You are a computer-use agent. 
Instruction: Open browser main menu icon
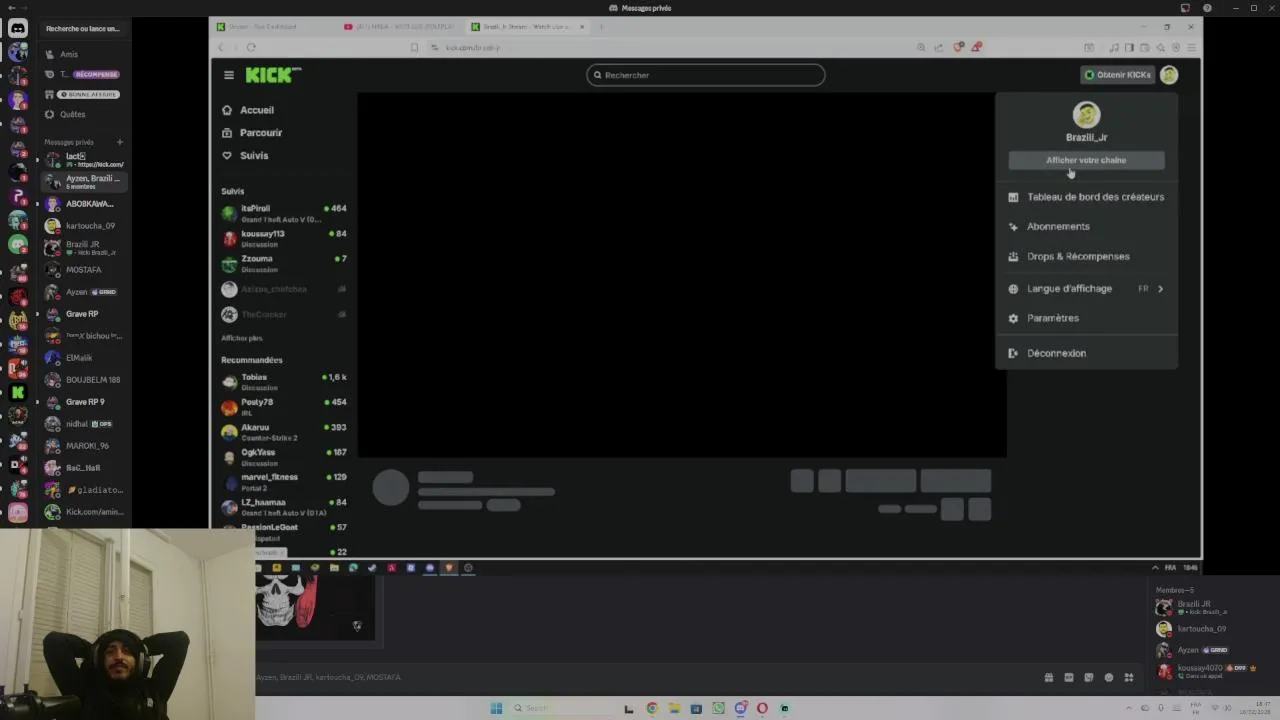1191,47
